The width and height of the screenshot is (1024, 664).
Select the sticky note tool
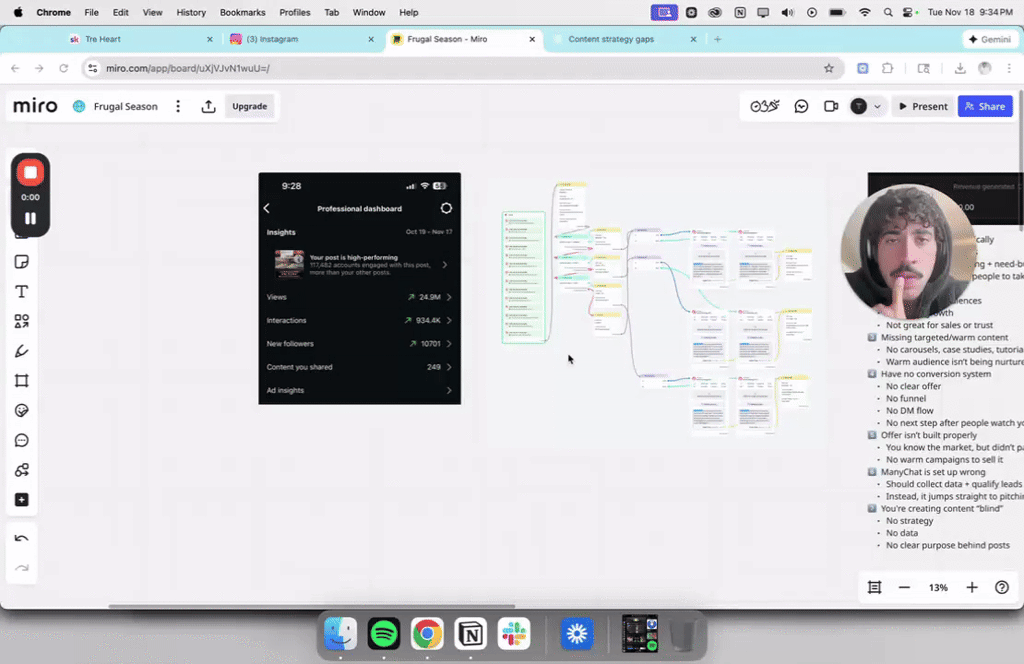click(x=22, y=262)
